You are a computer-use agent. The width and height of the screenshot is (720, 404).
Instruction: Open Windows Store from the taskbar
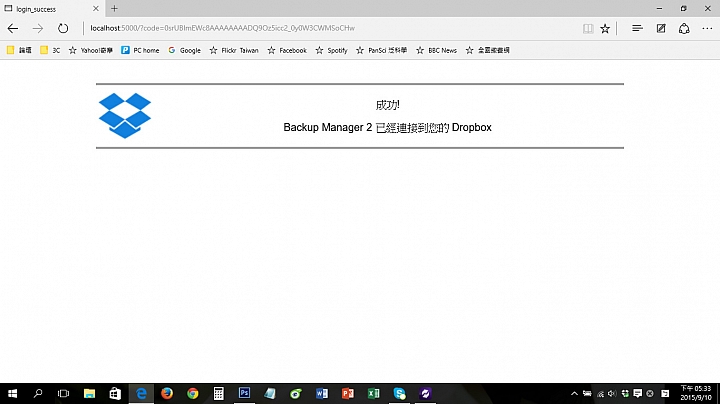pos(115,393)
